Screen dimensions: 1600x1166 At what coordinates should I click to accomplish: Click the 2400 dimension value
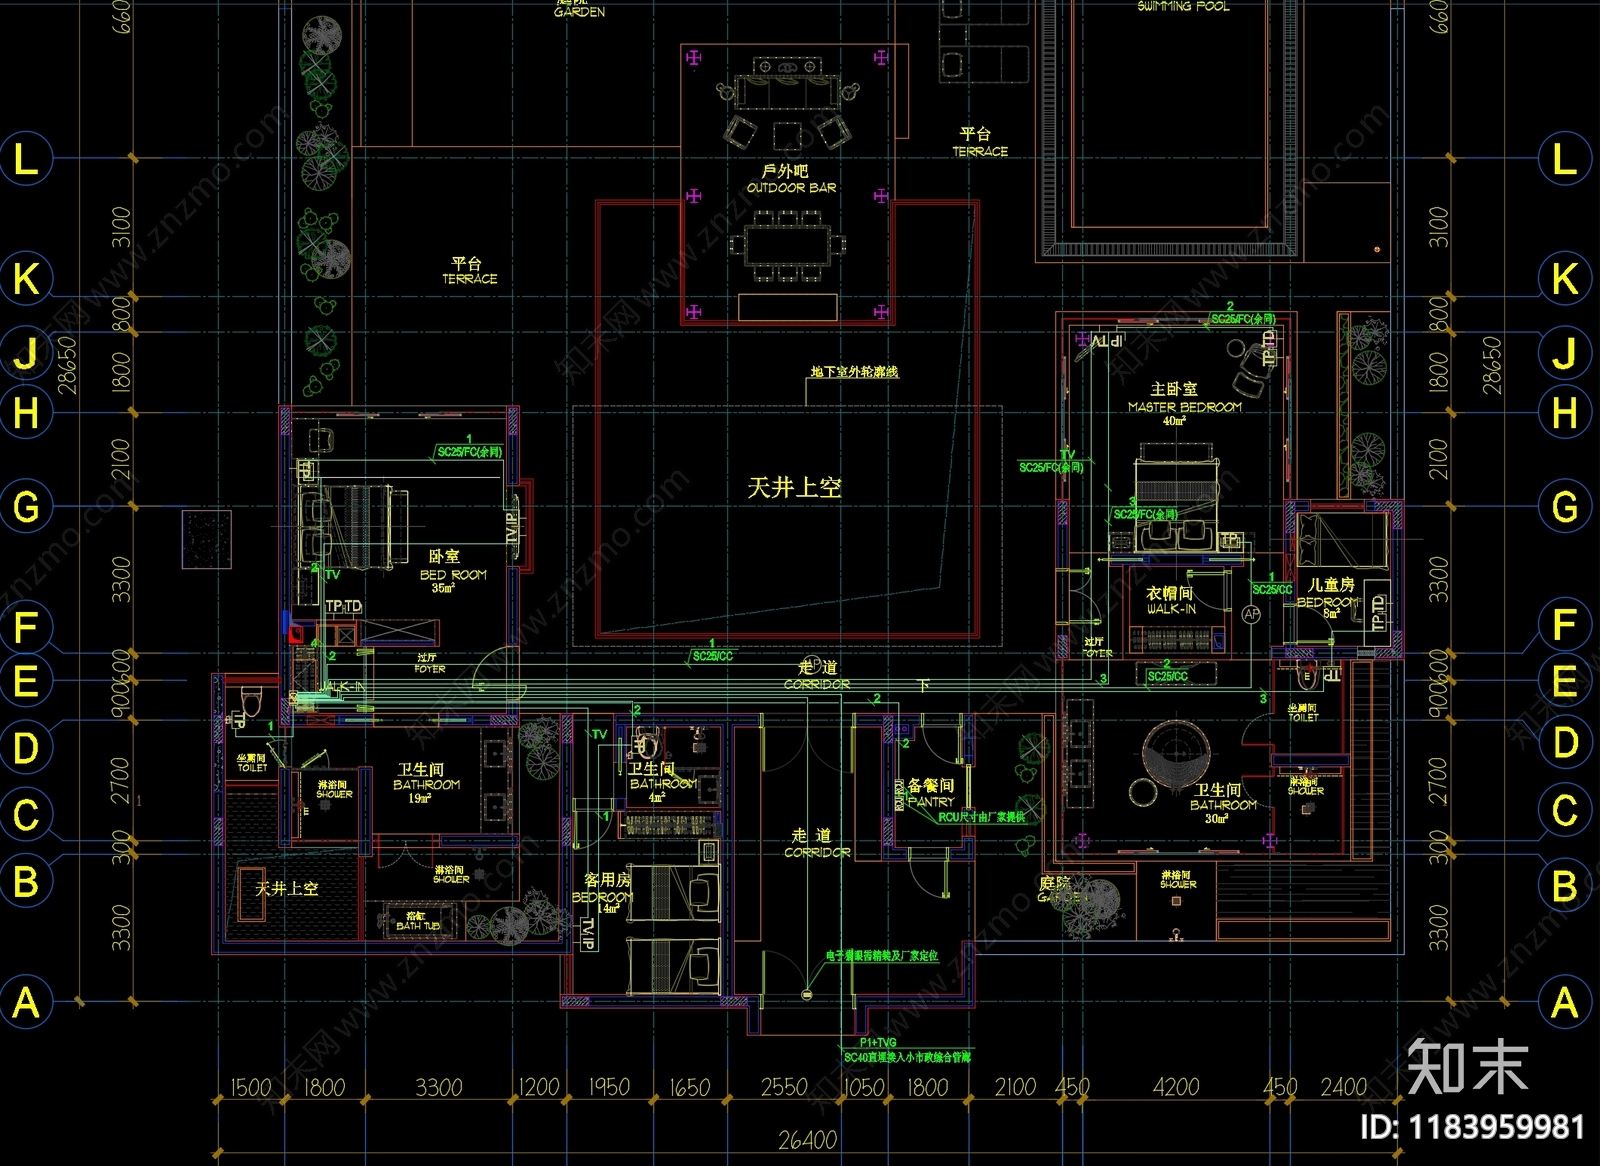pos(1343,1087)
